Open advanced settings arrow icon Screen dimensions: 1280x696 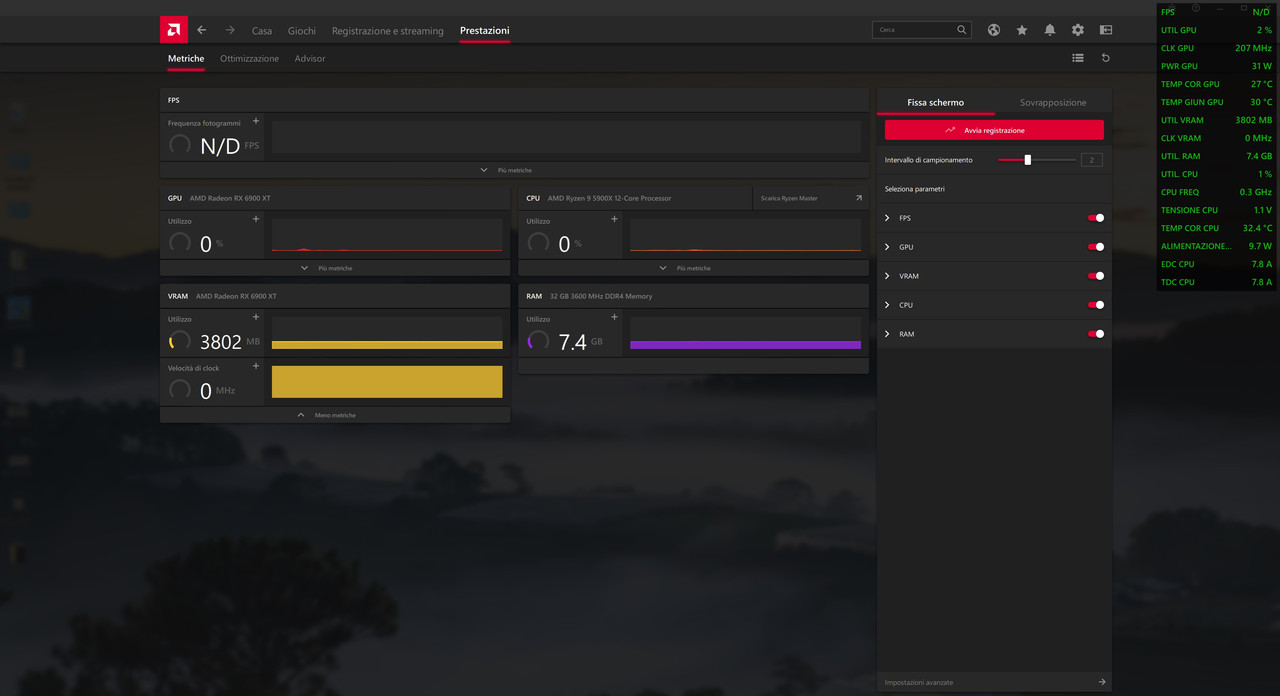coord(1102,682)
